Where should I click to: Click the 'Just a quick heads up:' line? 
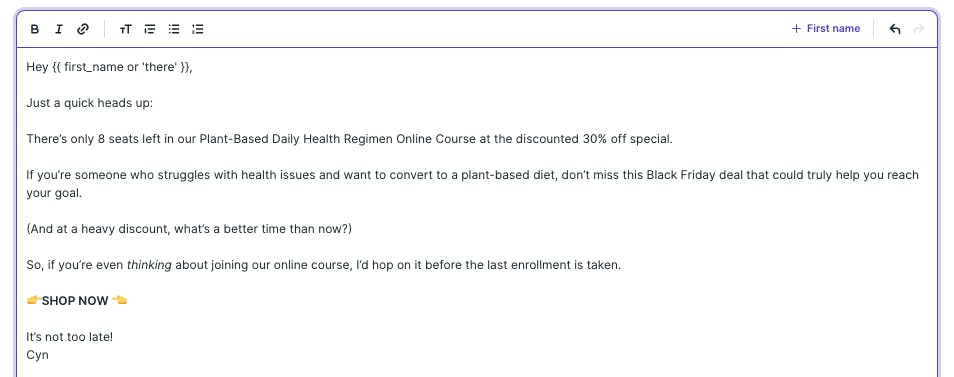(89, 103)
